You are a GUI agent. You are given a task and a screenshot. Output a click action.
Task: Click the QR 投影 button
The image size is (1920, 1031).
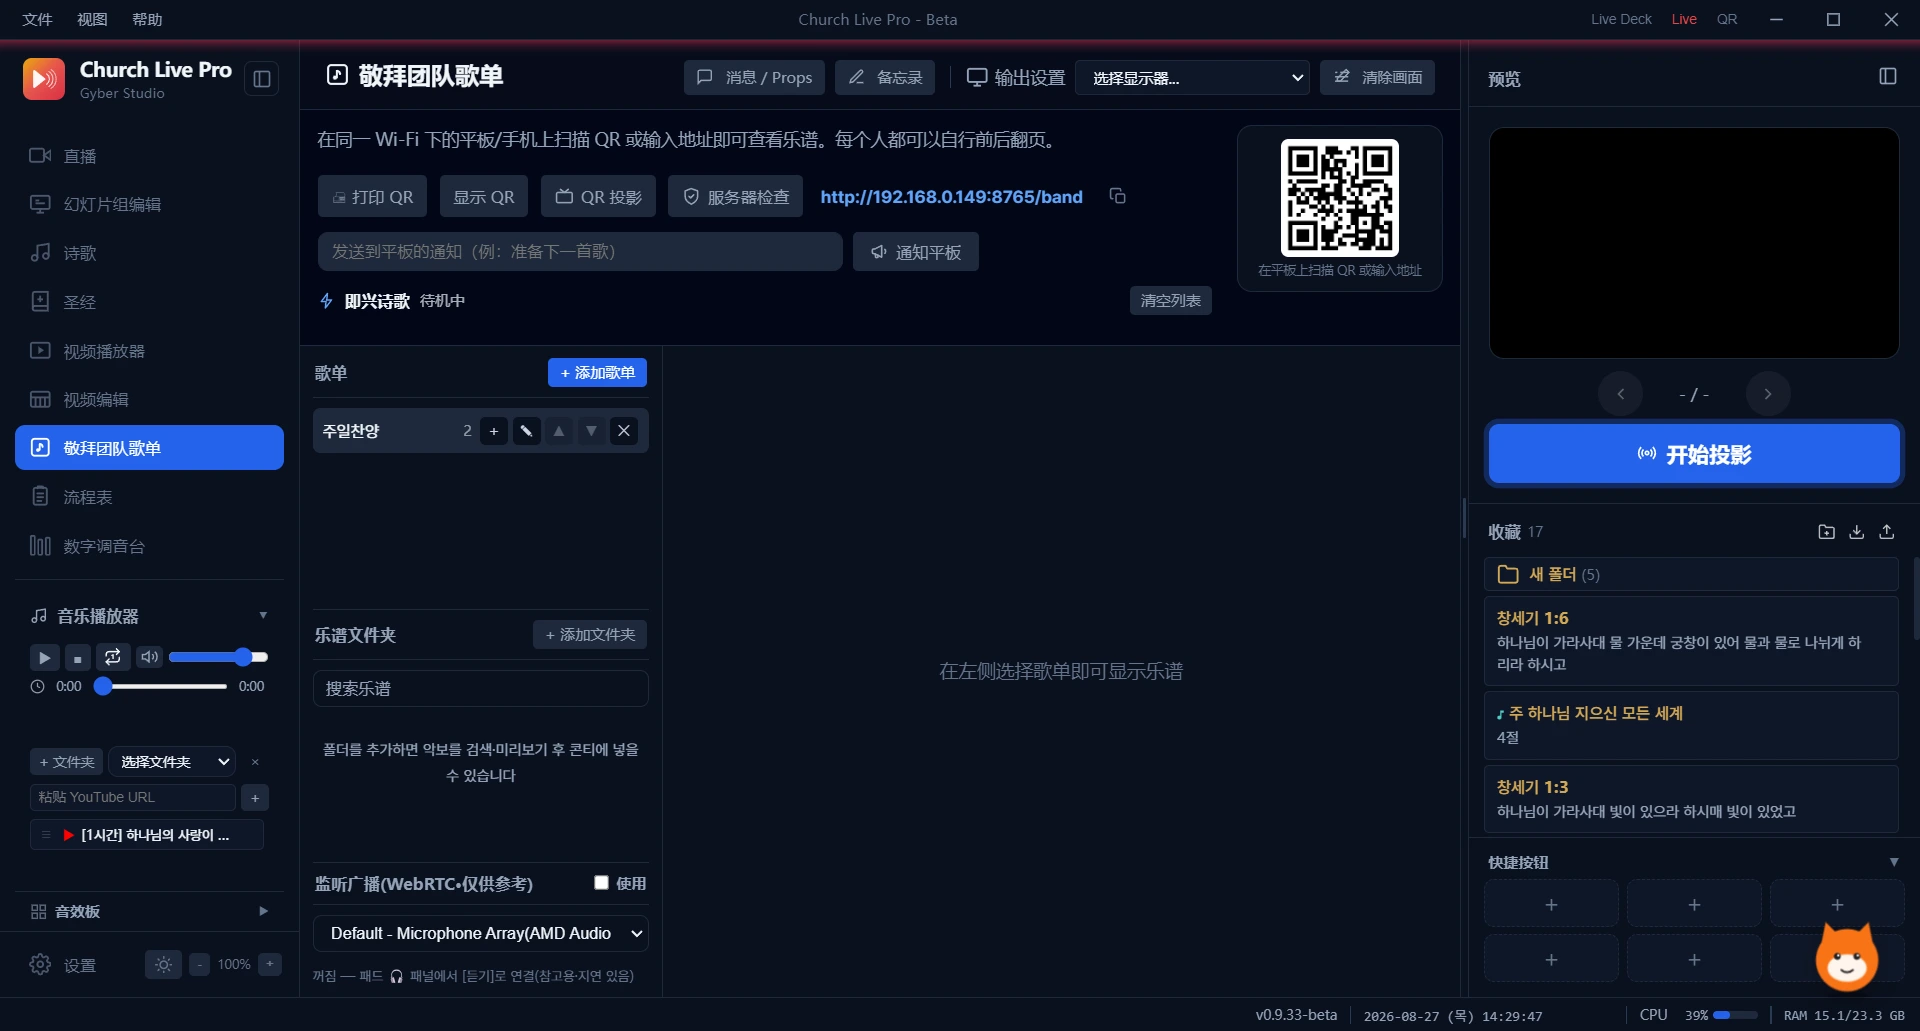(x=598, y=197)
